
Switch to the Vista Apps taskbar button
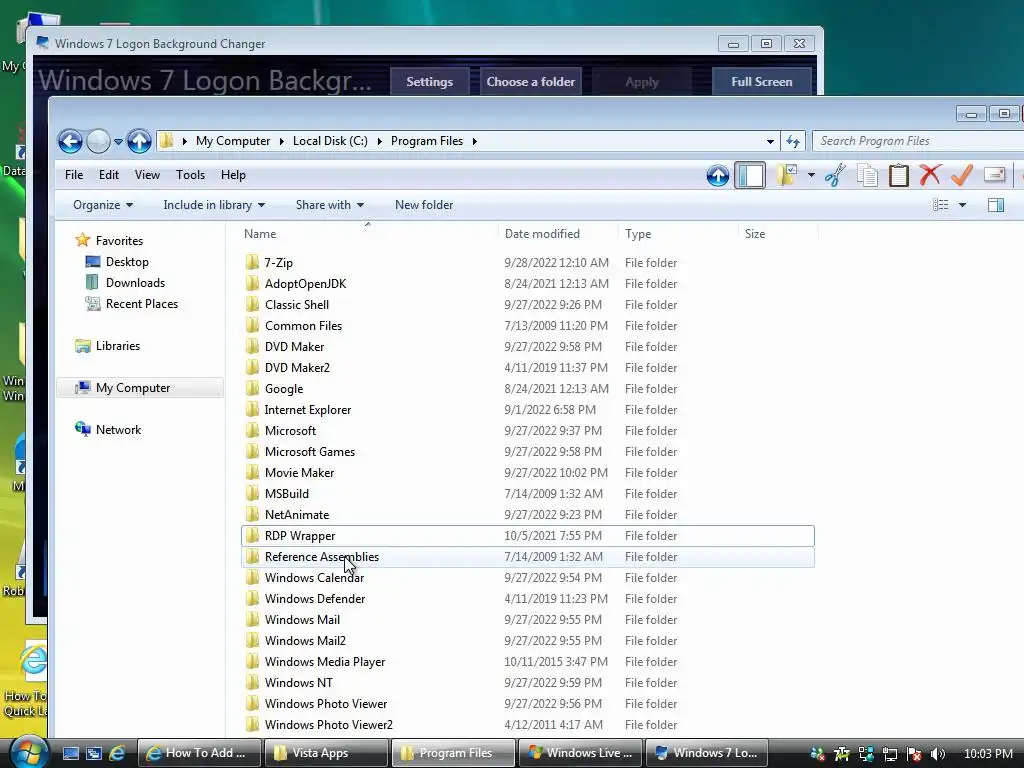click(x=325, y=753)
